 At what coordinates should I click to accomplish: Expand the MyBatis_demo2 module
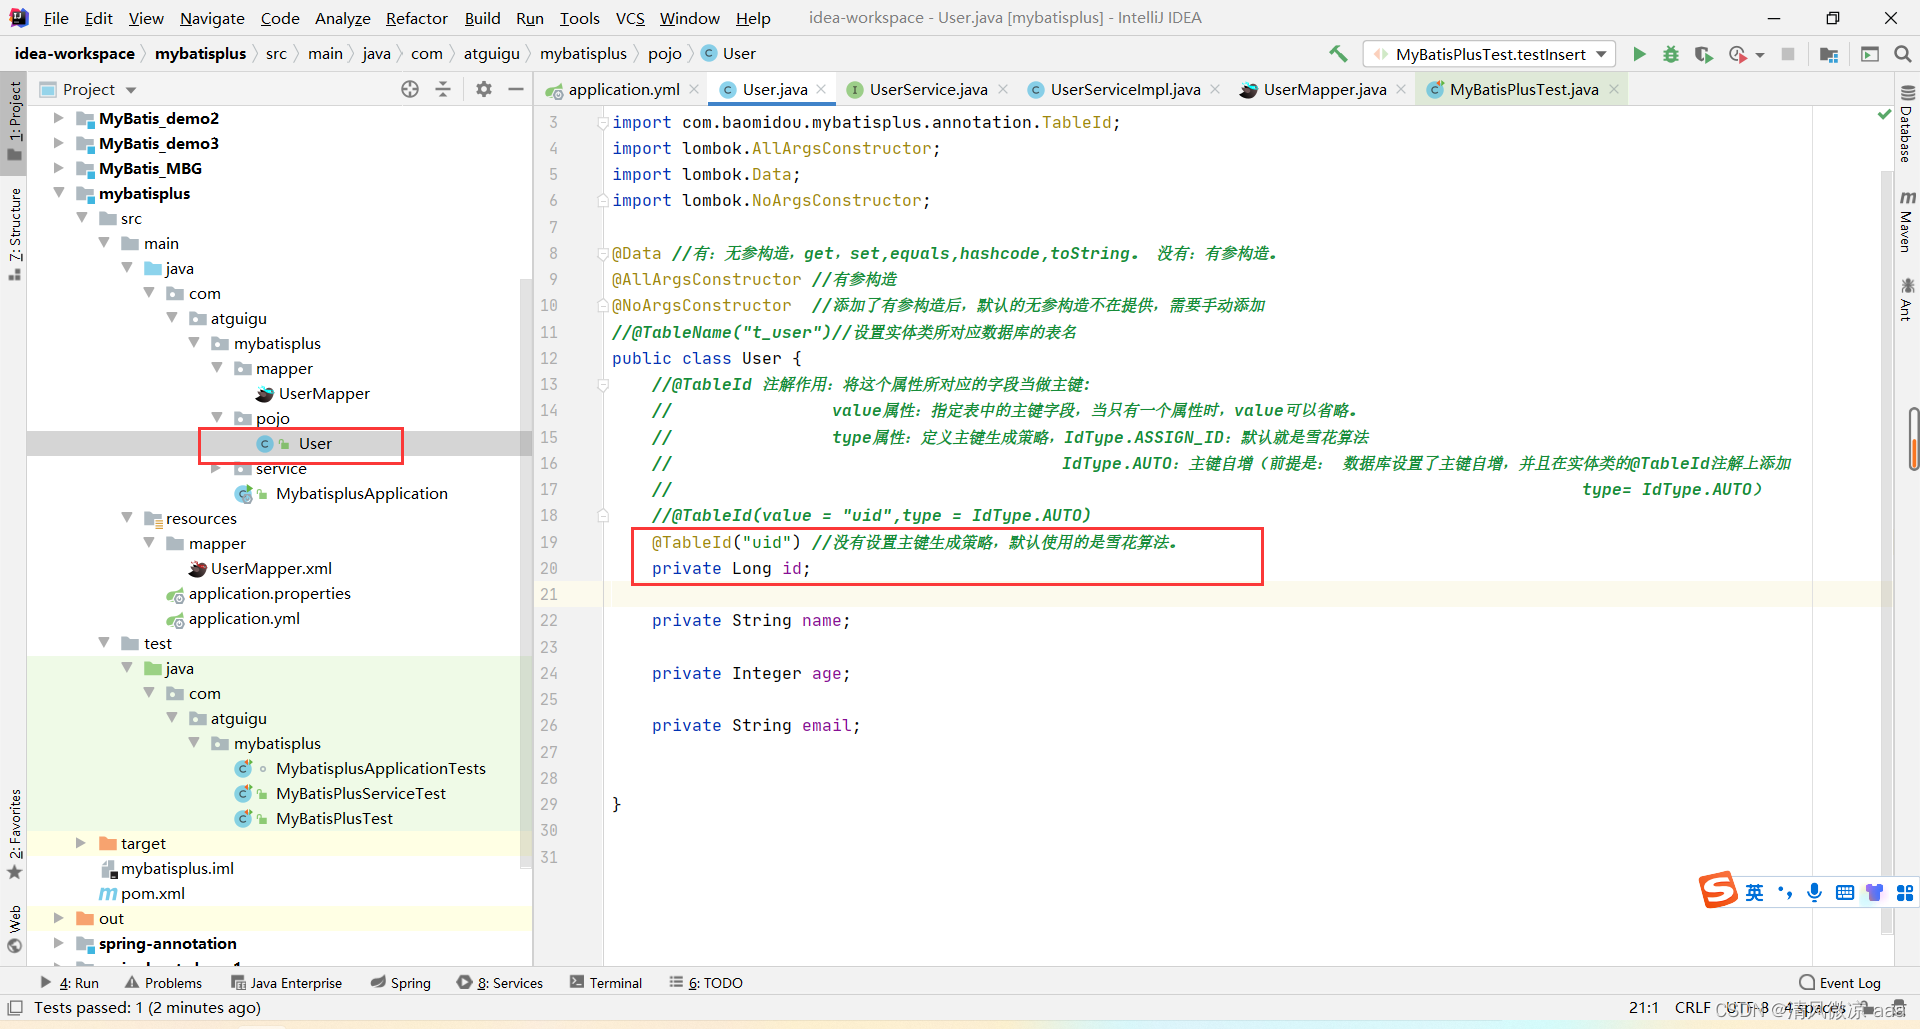(58, 118)
